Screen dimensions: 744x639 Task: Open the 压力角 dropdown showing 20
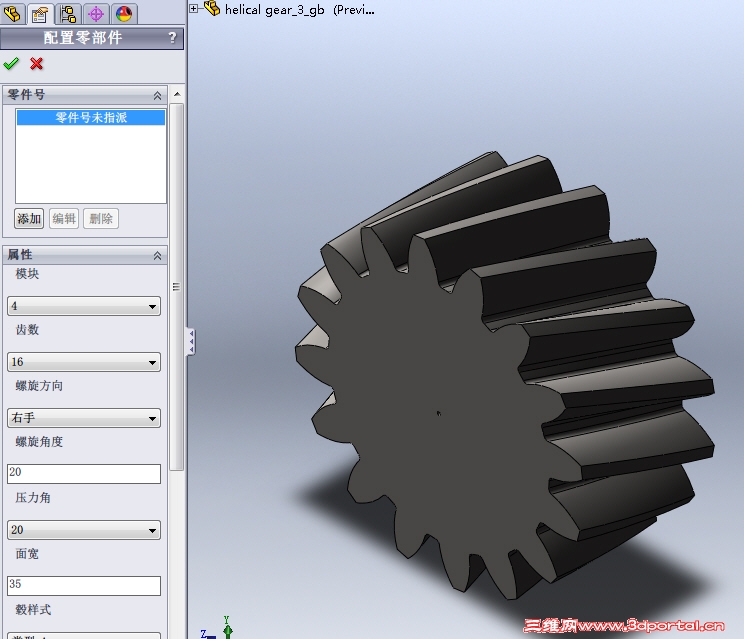(84, 530)
